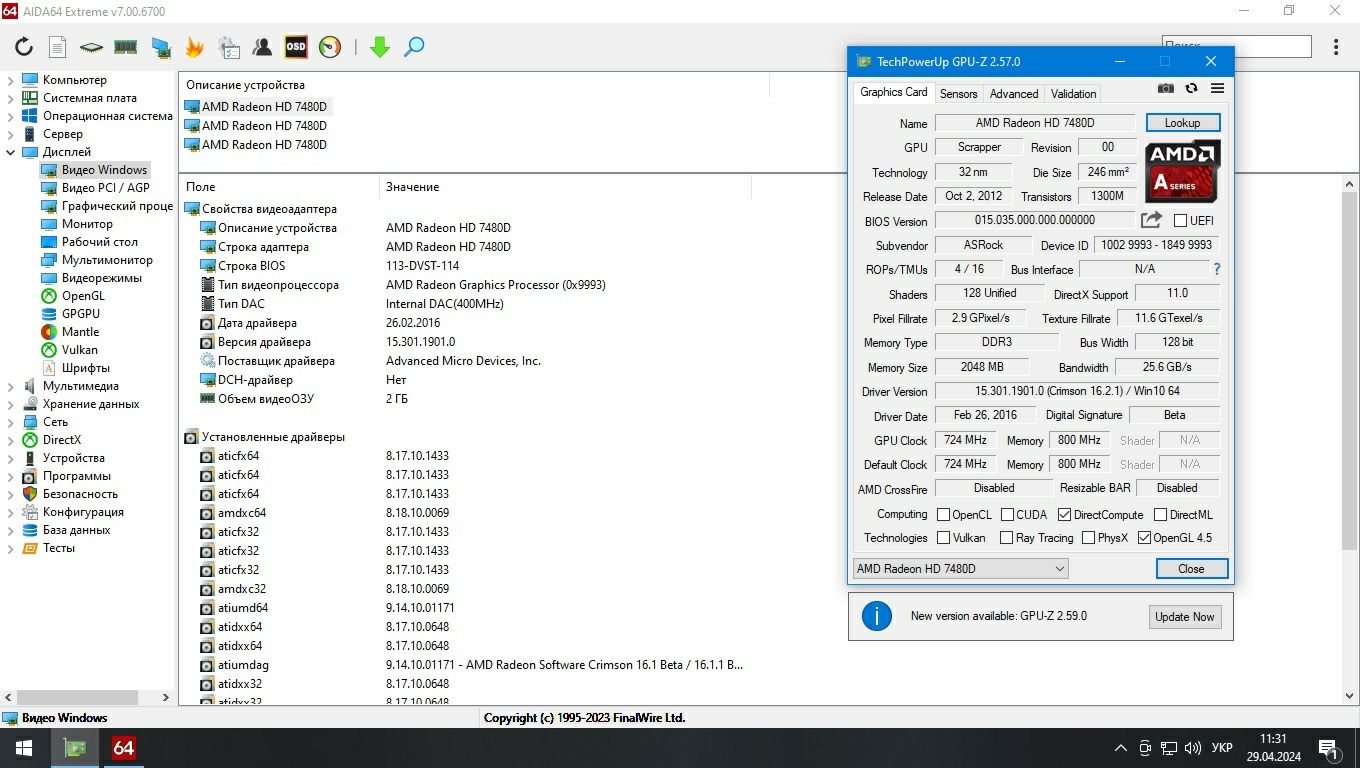The image size is (1360, 768).
Task: Expand the Компьютер tree node
Action: click(11, 80)
